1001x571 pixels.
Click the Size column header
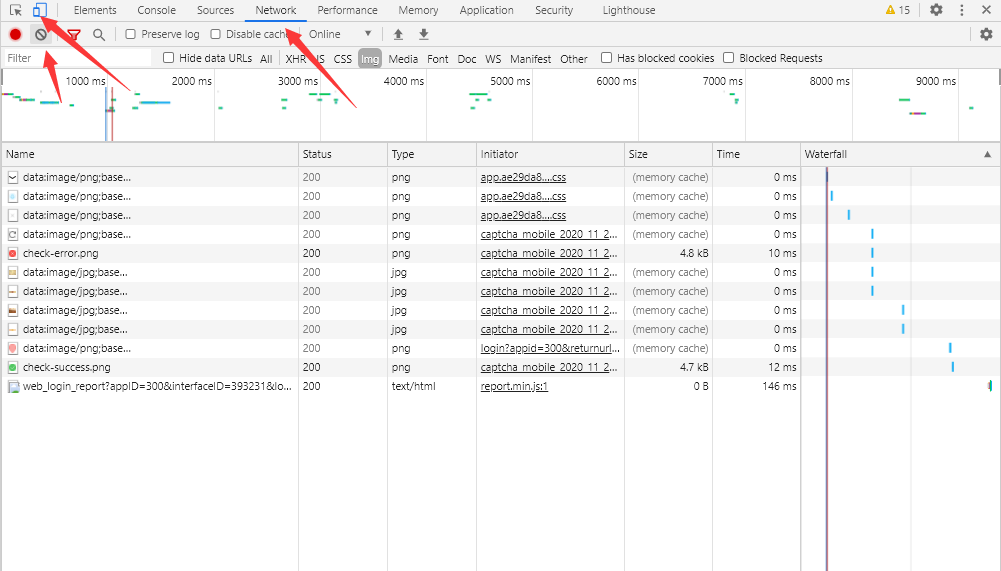pyautogui.click(x=638, y=154)
